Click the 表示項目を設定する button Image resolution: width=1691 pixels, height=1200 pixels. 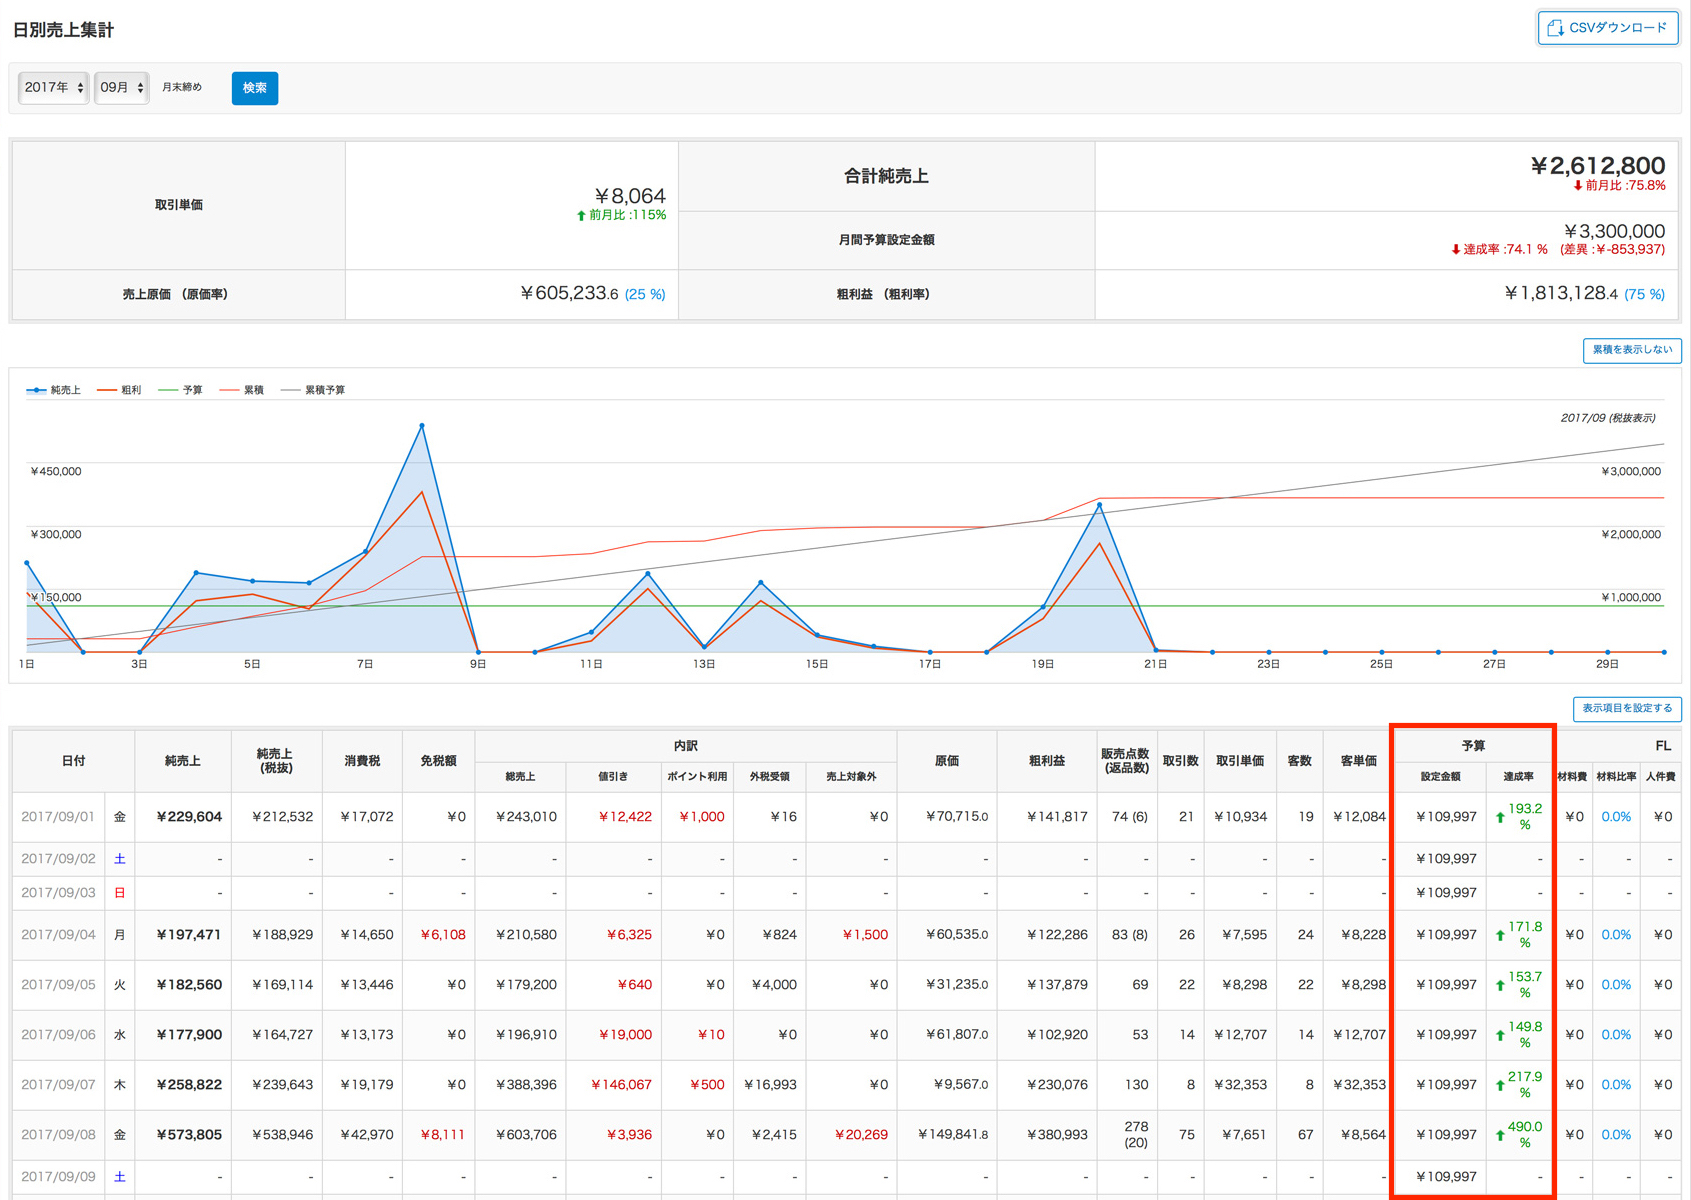(1627, 708)
